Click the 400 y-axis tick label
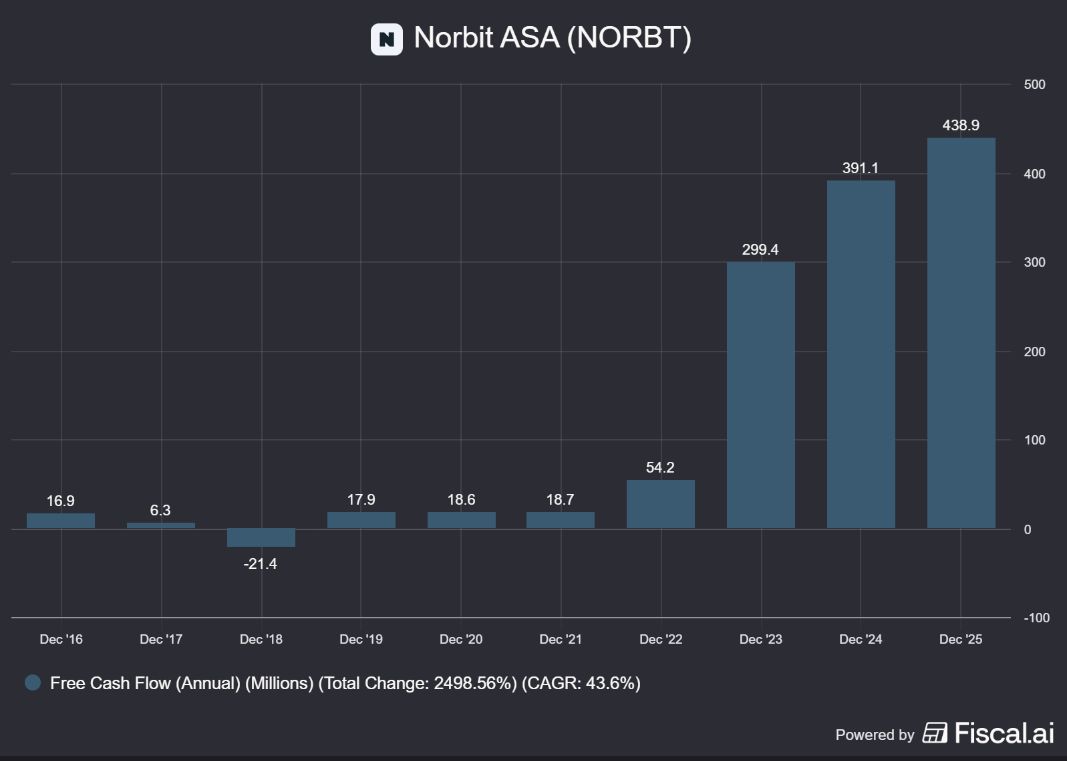The width and height of the screenshot is (1067, 761). (1034, 174)
